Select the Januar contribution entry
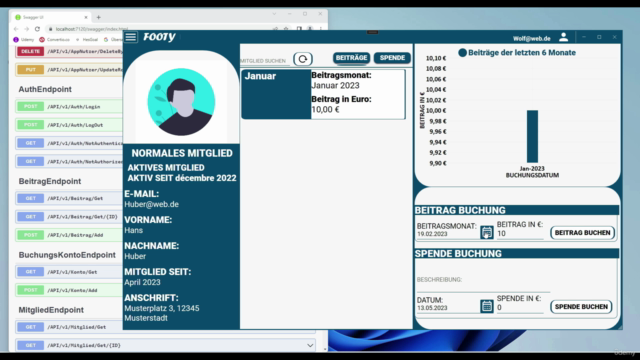640x360 pixels. point(323,94)
